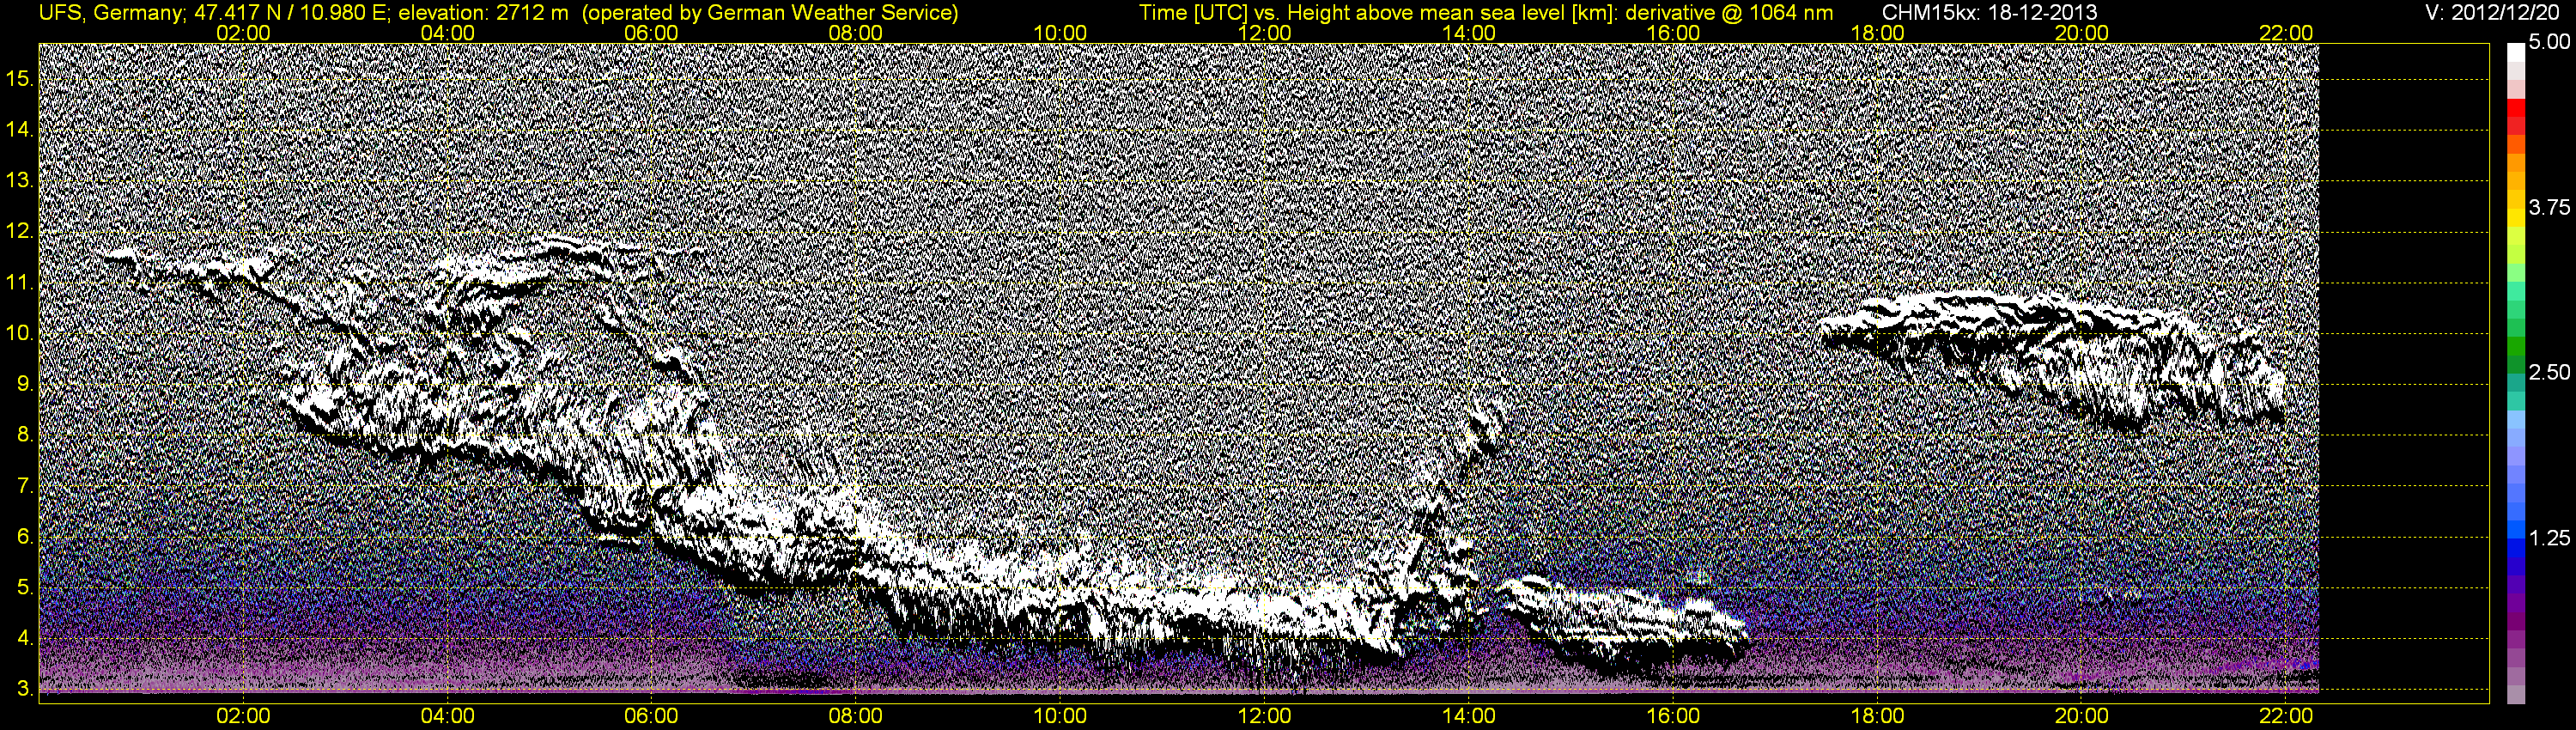2576x730 pixels.
Task: Click the height axis label '14.'
Action: [x=20, y=130]
